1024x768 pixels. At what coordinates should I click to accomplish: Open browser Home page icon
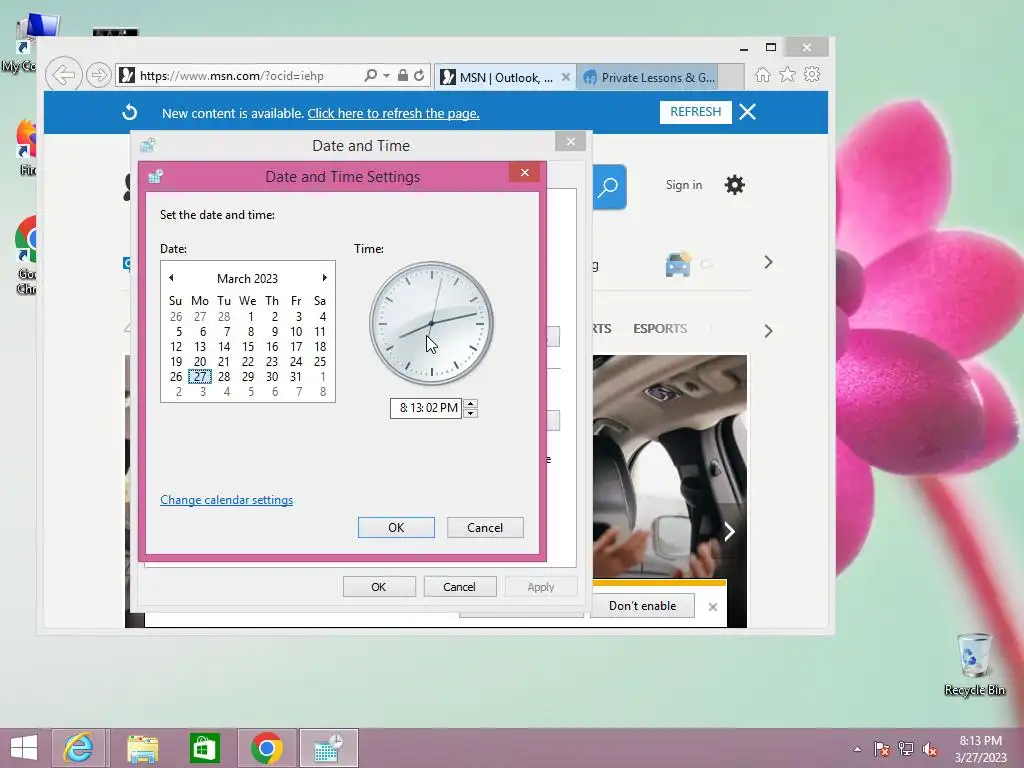(x=762, y=75)
